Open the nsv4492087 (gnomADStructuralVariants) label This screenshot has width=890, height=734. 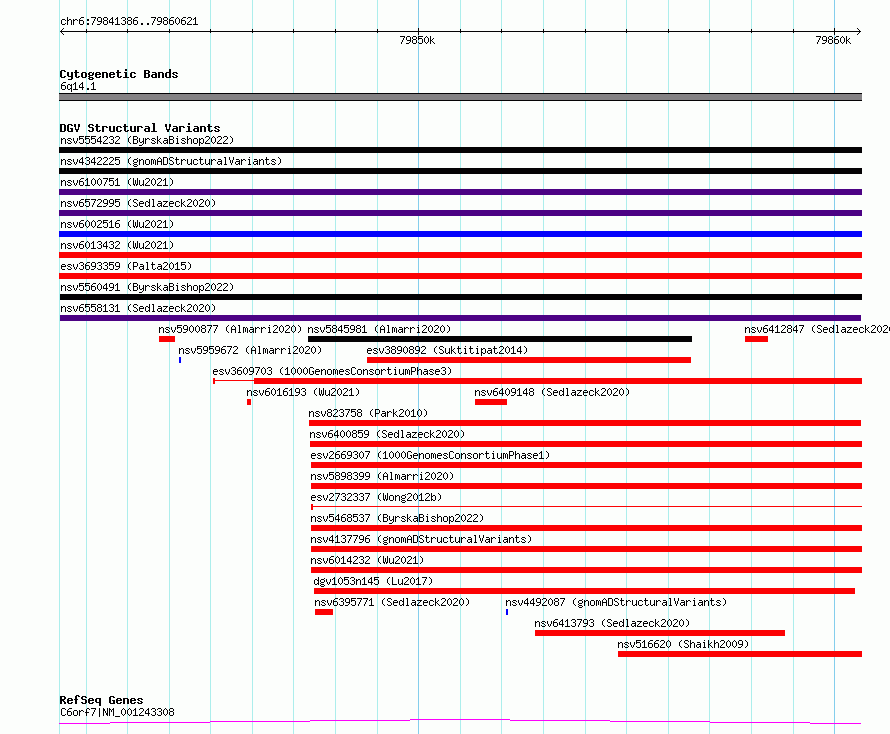[616, 602]
